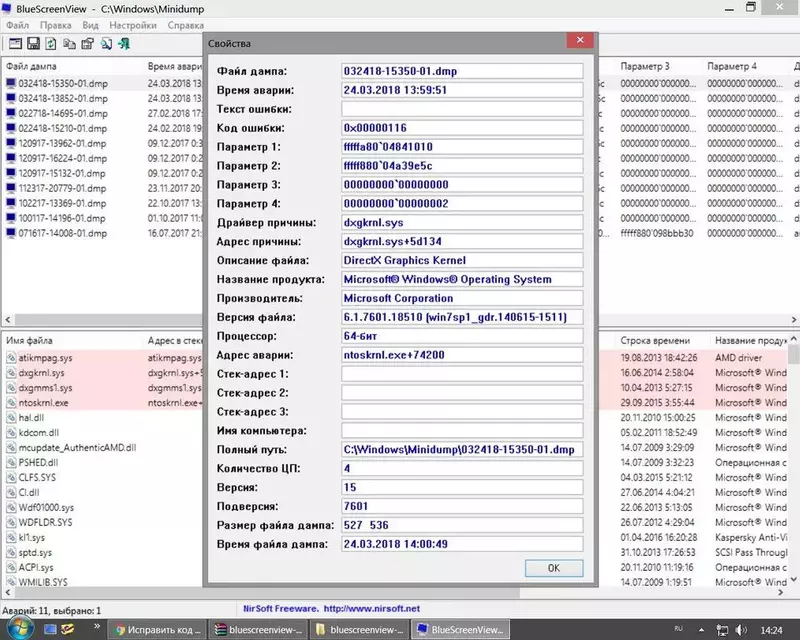Open the Файл menu
The image size is (800, 640).
point(18,25)
